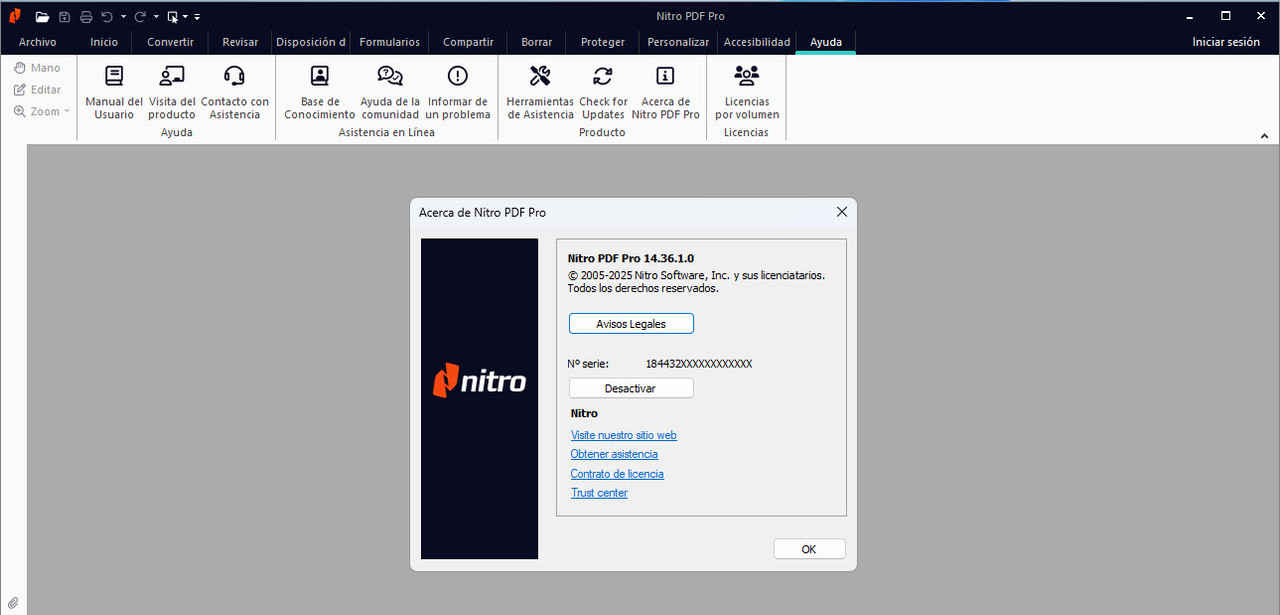Open Base de Conocimiento

[x=320, y=92]
